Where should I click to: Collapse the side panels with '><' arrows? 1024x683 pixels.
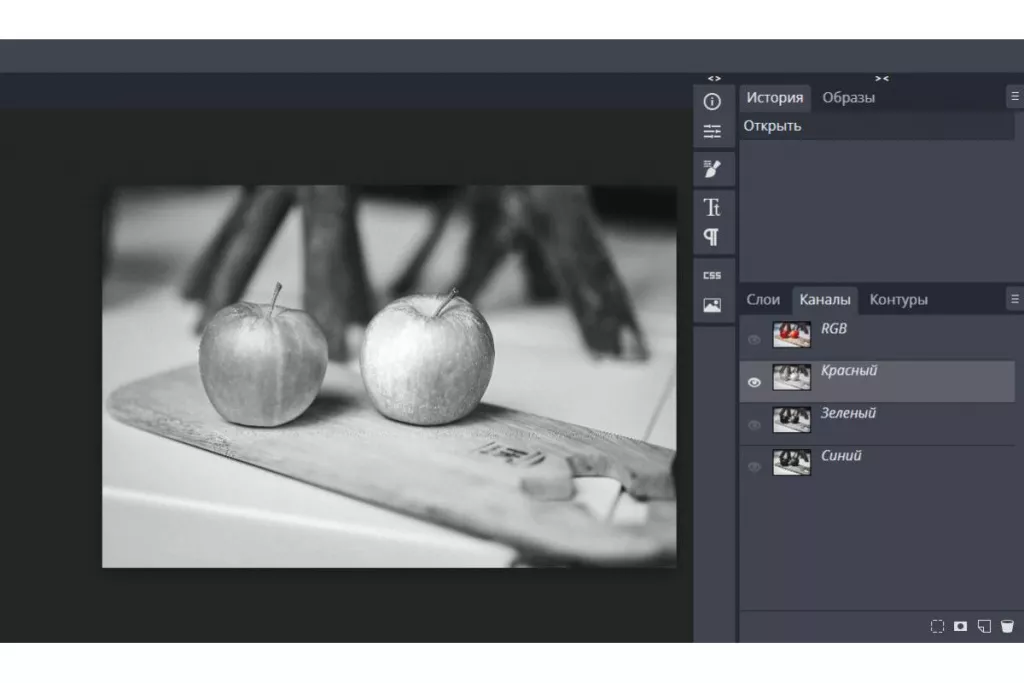[882, 78]
